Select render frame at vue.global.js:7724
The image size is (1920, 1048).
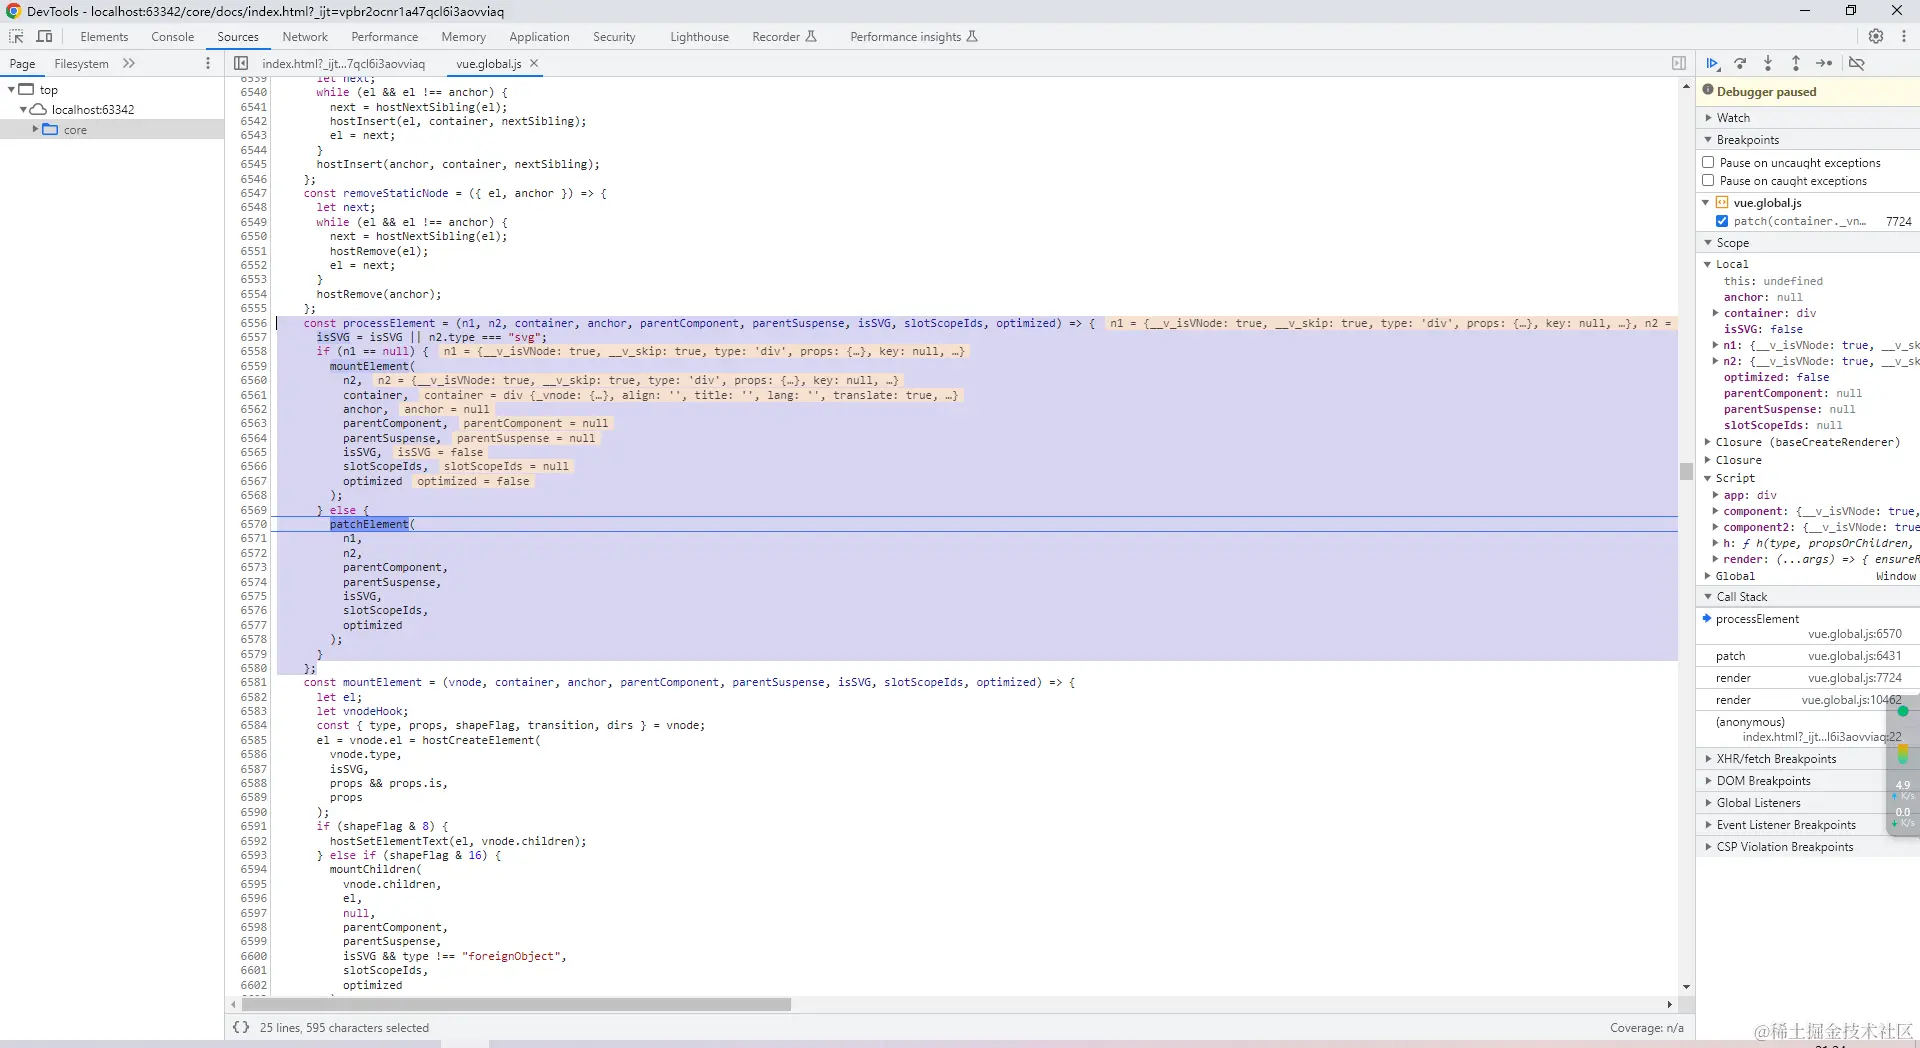coord(1807,678)
